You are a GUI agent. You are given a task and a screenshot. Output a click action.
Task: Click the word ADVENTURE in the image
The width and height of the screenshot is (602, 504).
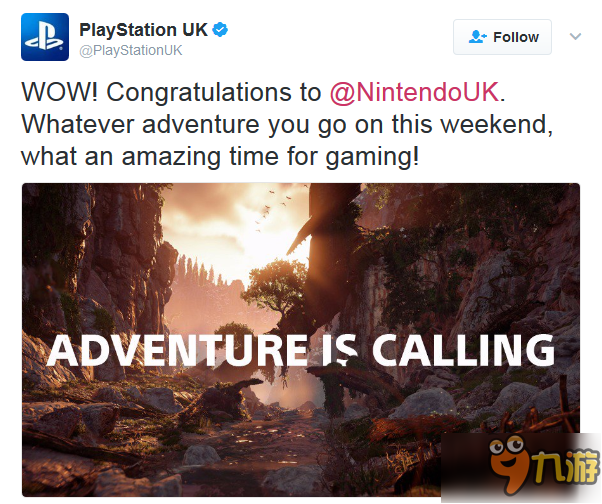point(177,350)
